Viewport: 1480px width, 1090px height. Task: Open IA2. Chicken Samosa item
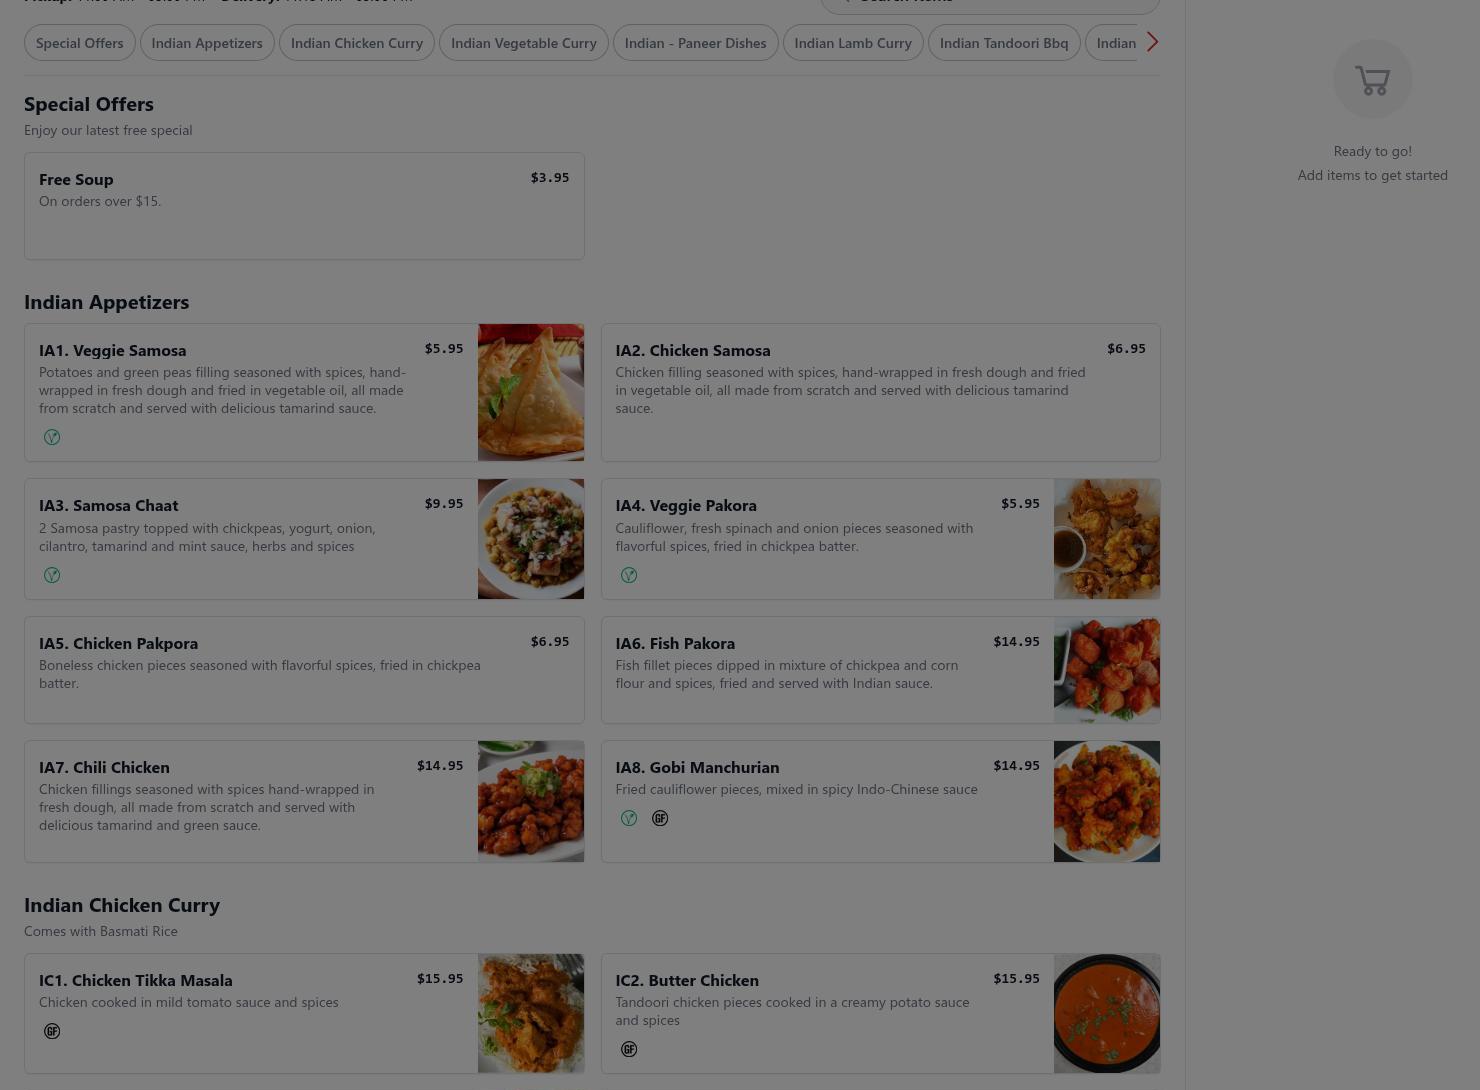(881, 392)
